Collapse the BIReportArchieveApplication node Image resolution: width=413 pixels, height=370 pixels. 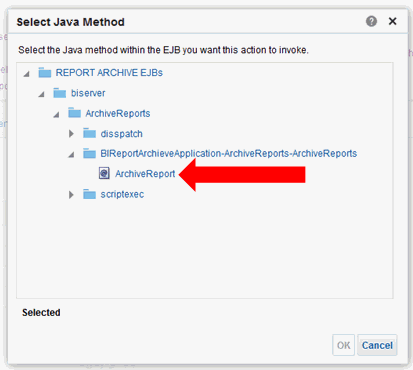(x=71, y=155)
